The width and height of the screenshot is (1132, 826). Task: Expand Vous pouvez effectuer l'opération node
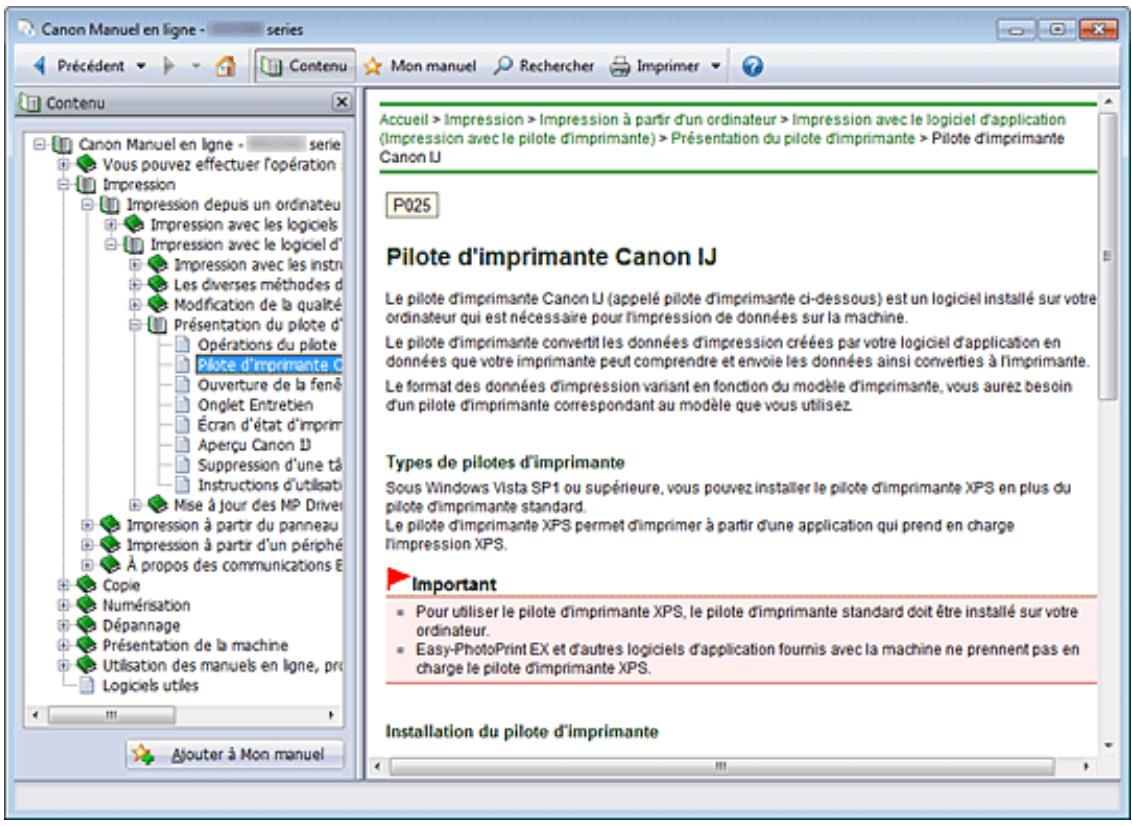pos(64,165)
